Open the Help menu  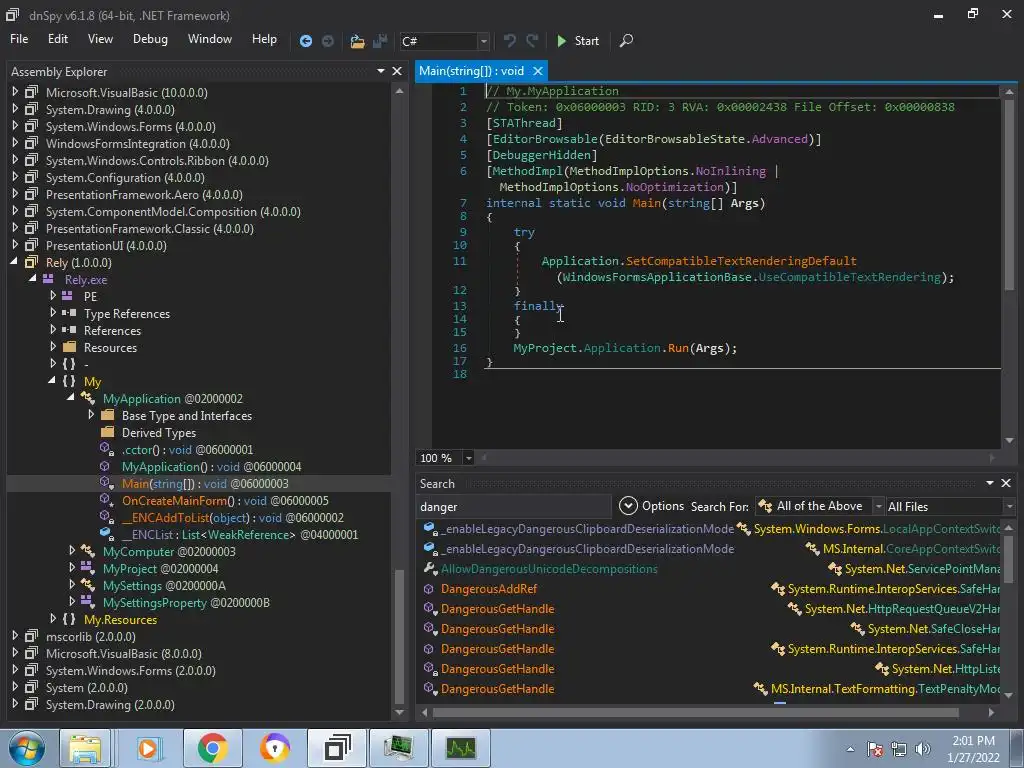[x=264, y=39]
